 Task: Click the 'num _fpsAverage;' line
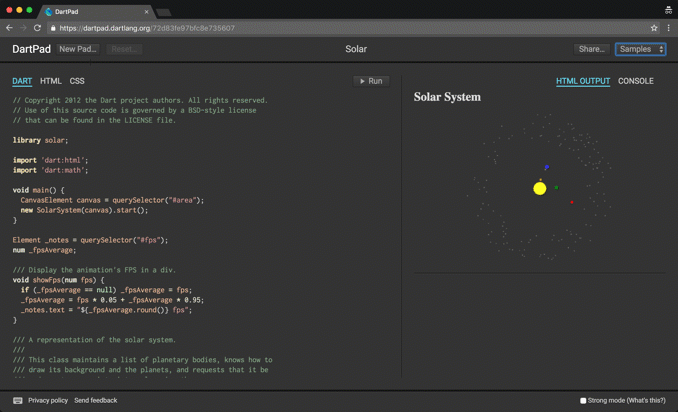point(44,250)
